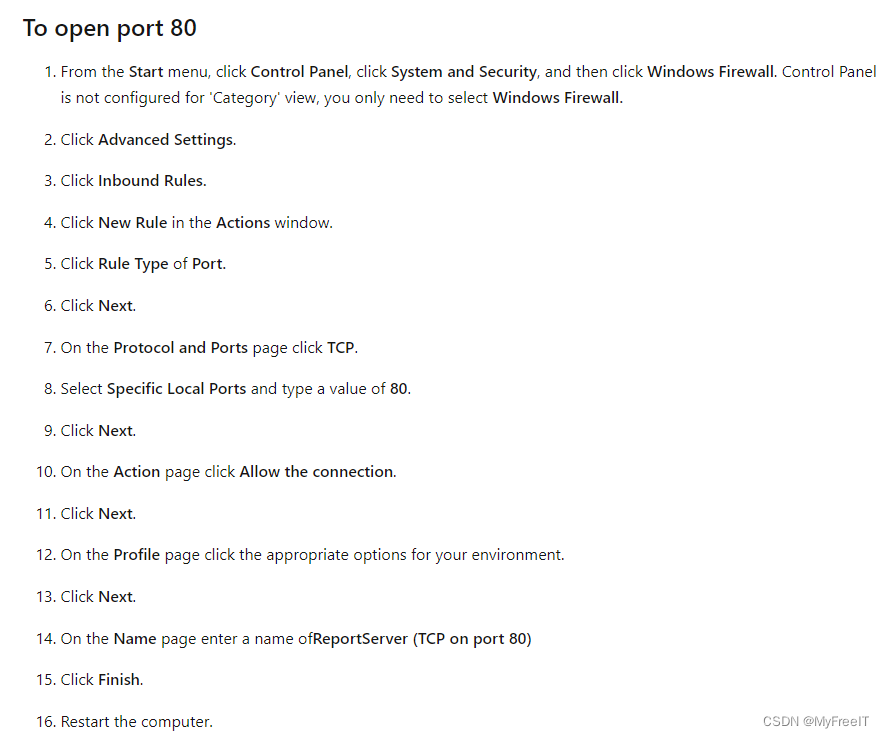This screenshot has width=884, height=738.
Task: Click the bold 'TCP' in step 7
Action: (x=341, y=347)
